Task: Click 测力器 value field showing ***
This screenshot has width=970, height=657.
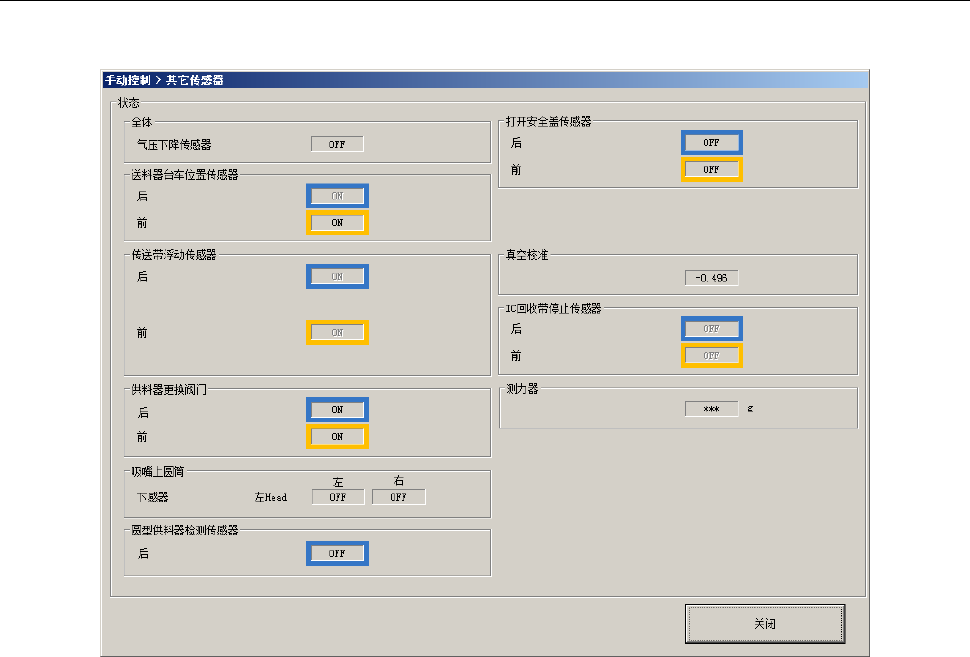Action: 711,409
